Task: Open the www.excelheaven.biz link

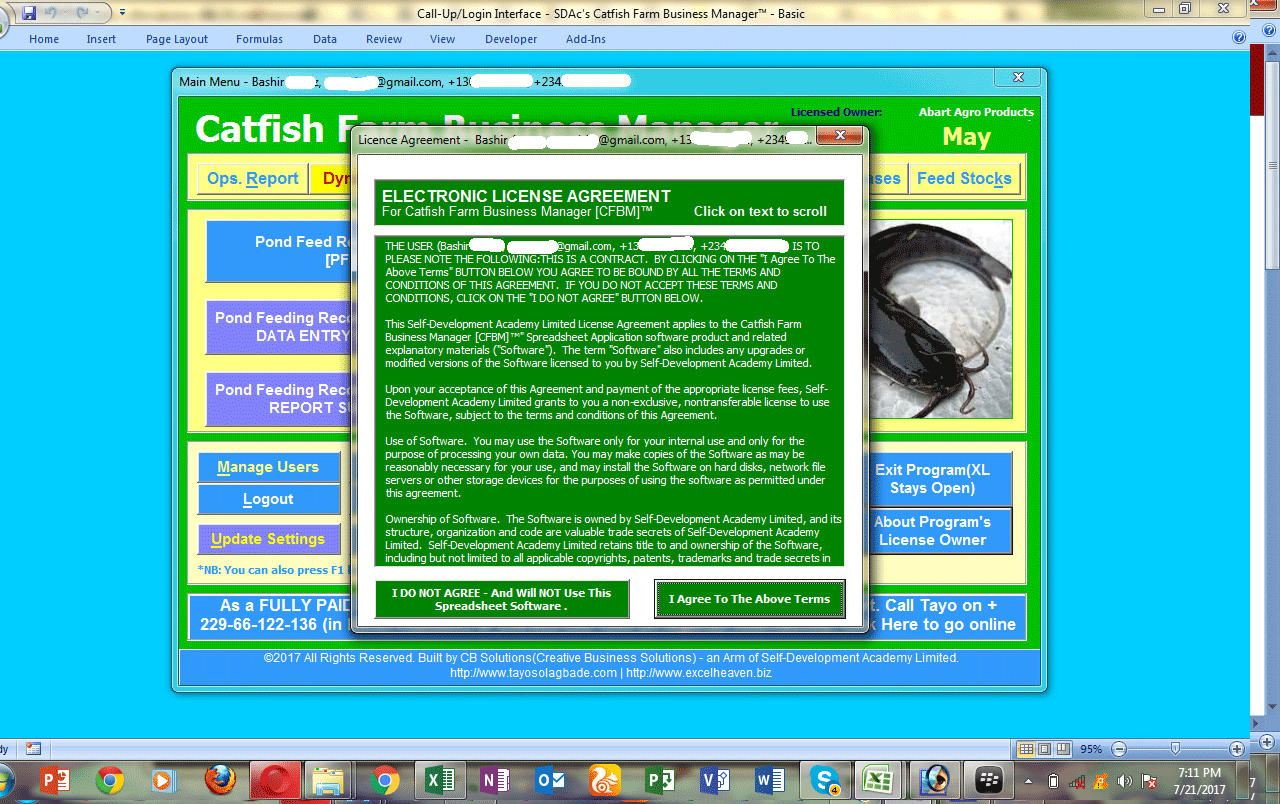Action: [699, 673]
